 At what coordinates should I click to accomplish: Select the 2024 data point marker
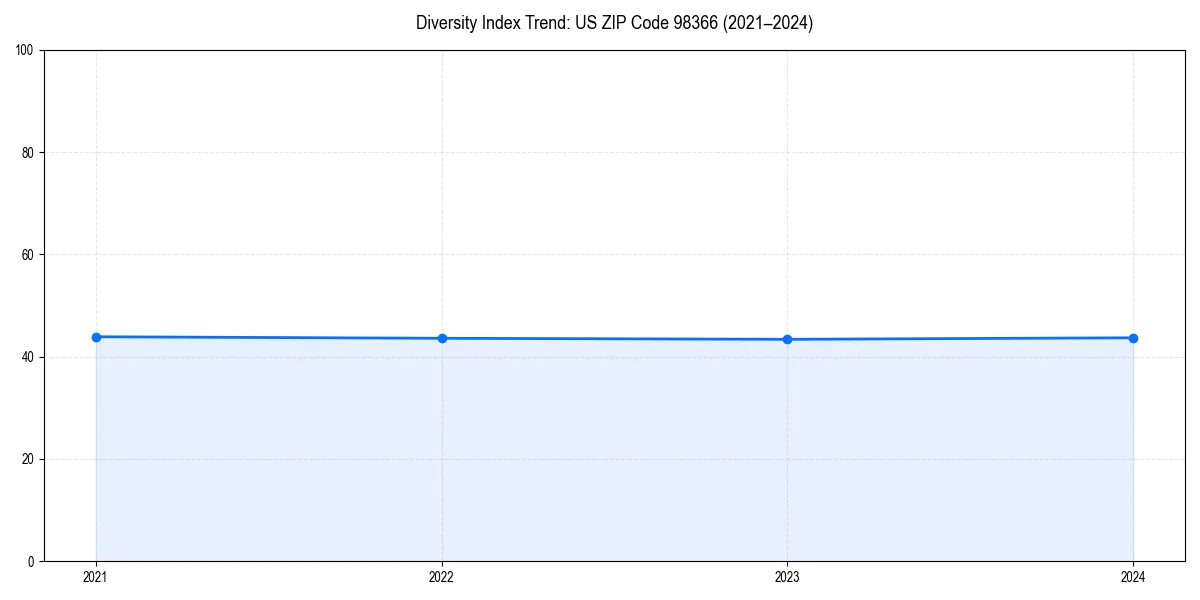click(x=1133, y=338)
